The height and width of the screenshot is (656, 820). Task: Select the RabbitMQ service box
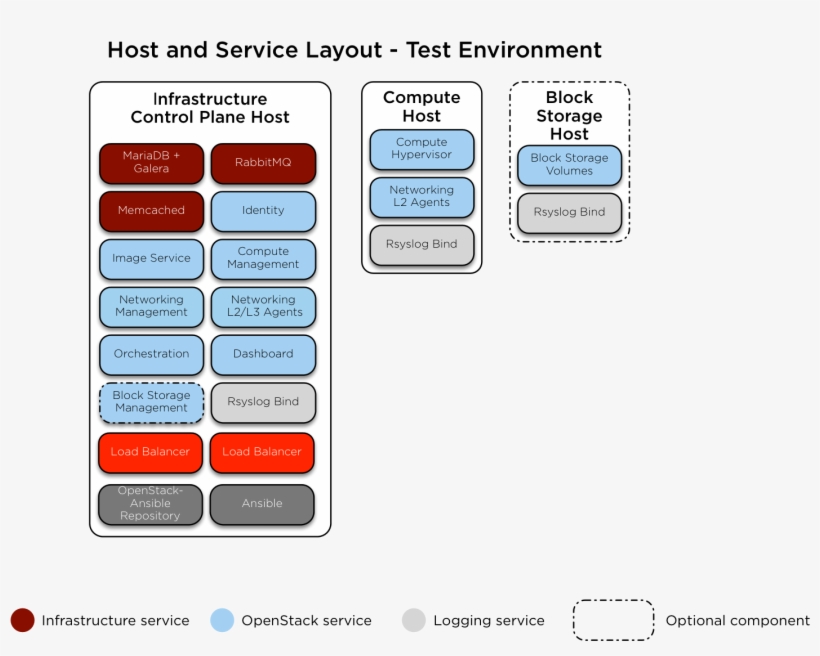point(263,163)
